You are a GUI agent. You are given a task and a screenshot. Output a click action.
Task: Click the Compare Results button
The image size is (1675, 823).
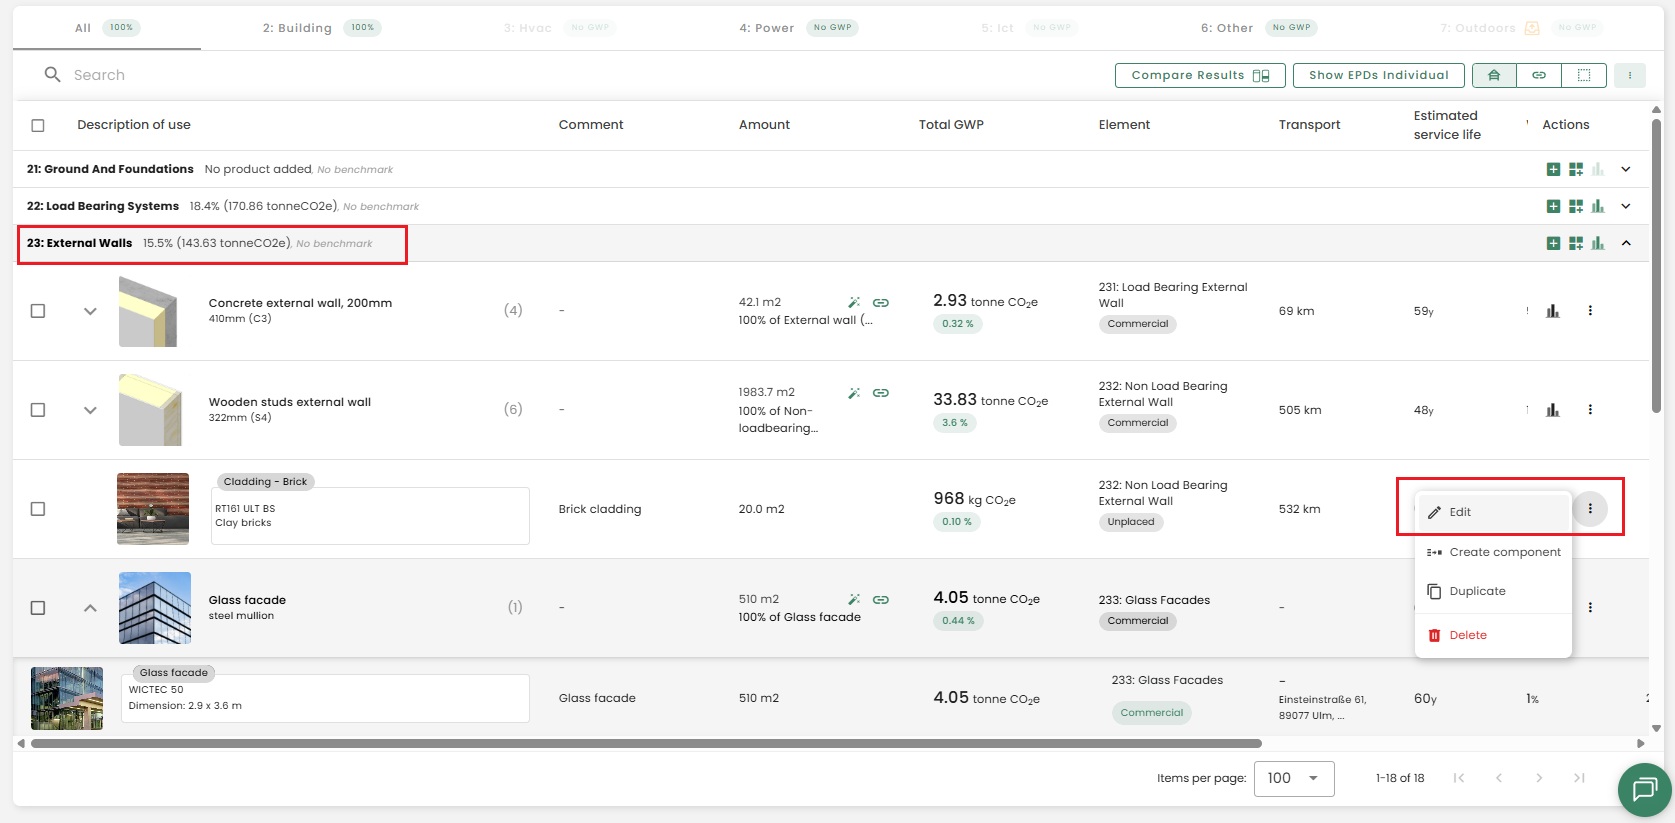[1199, 75]
